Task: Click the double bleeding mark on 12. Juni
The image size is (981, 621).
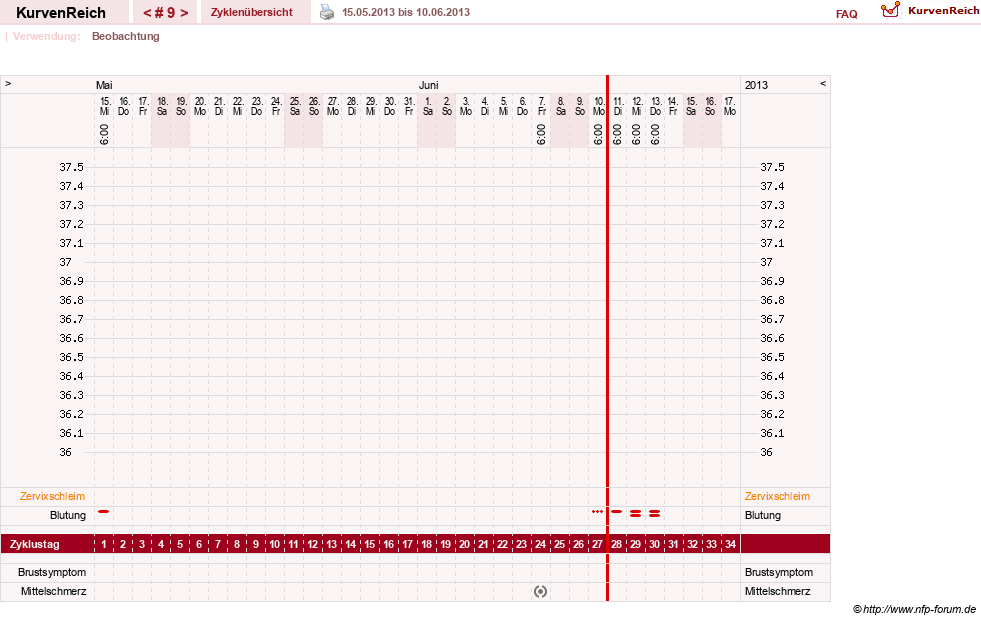Action: (x=636, y=513)
